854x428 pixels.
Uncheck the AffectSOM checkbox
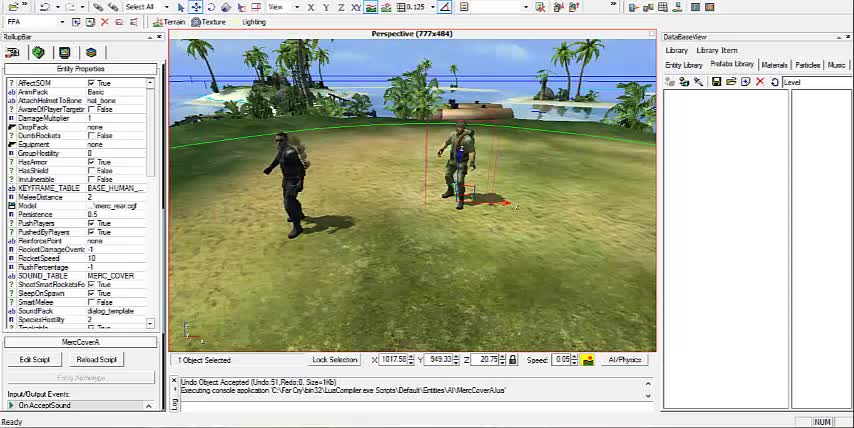[91, 83]
